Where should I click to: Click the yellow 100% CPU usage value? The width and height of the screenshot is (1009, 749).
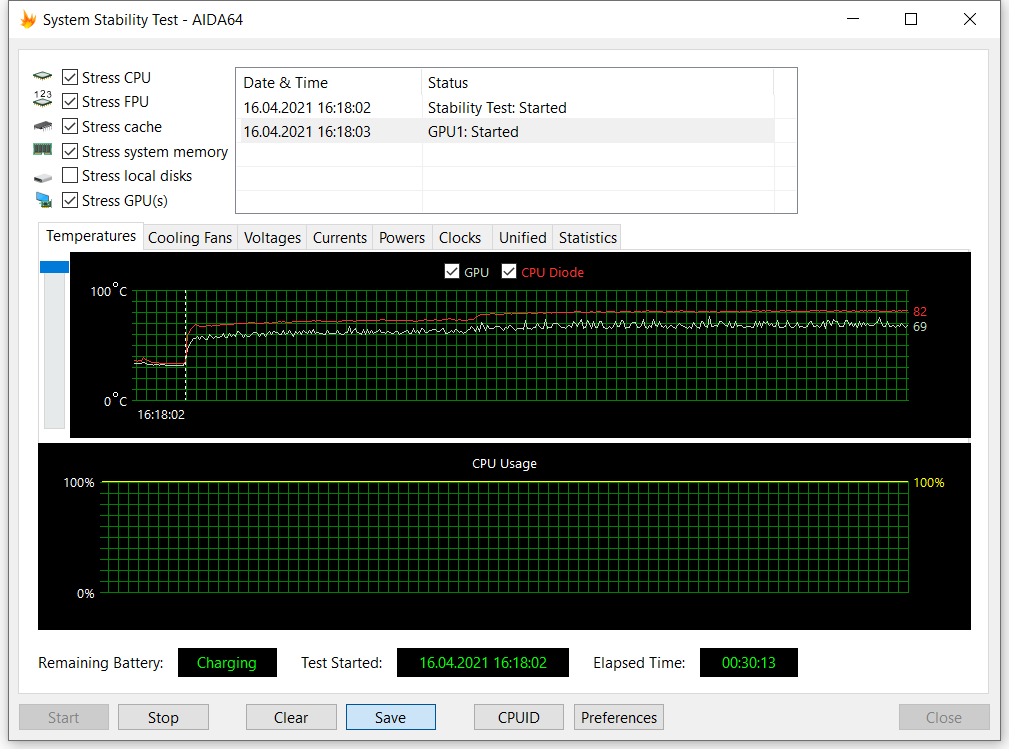tap(929, 483)
